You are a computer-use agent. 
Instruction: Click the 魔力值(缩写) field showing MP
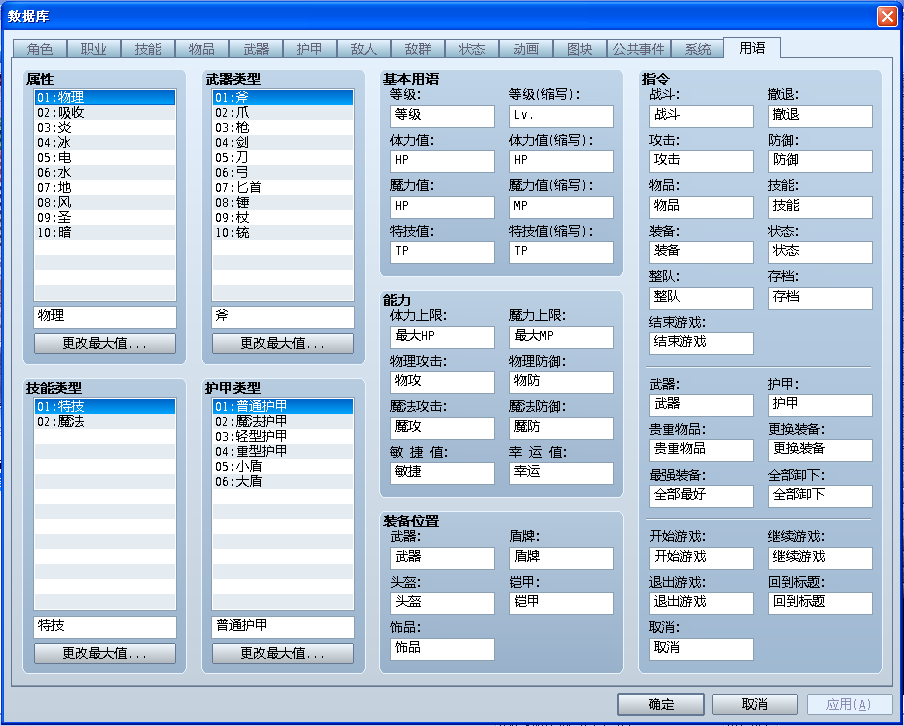click(x=562, y=207)
